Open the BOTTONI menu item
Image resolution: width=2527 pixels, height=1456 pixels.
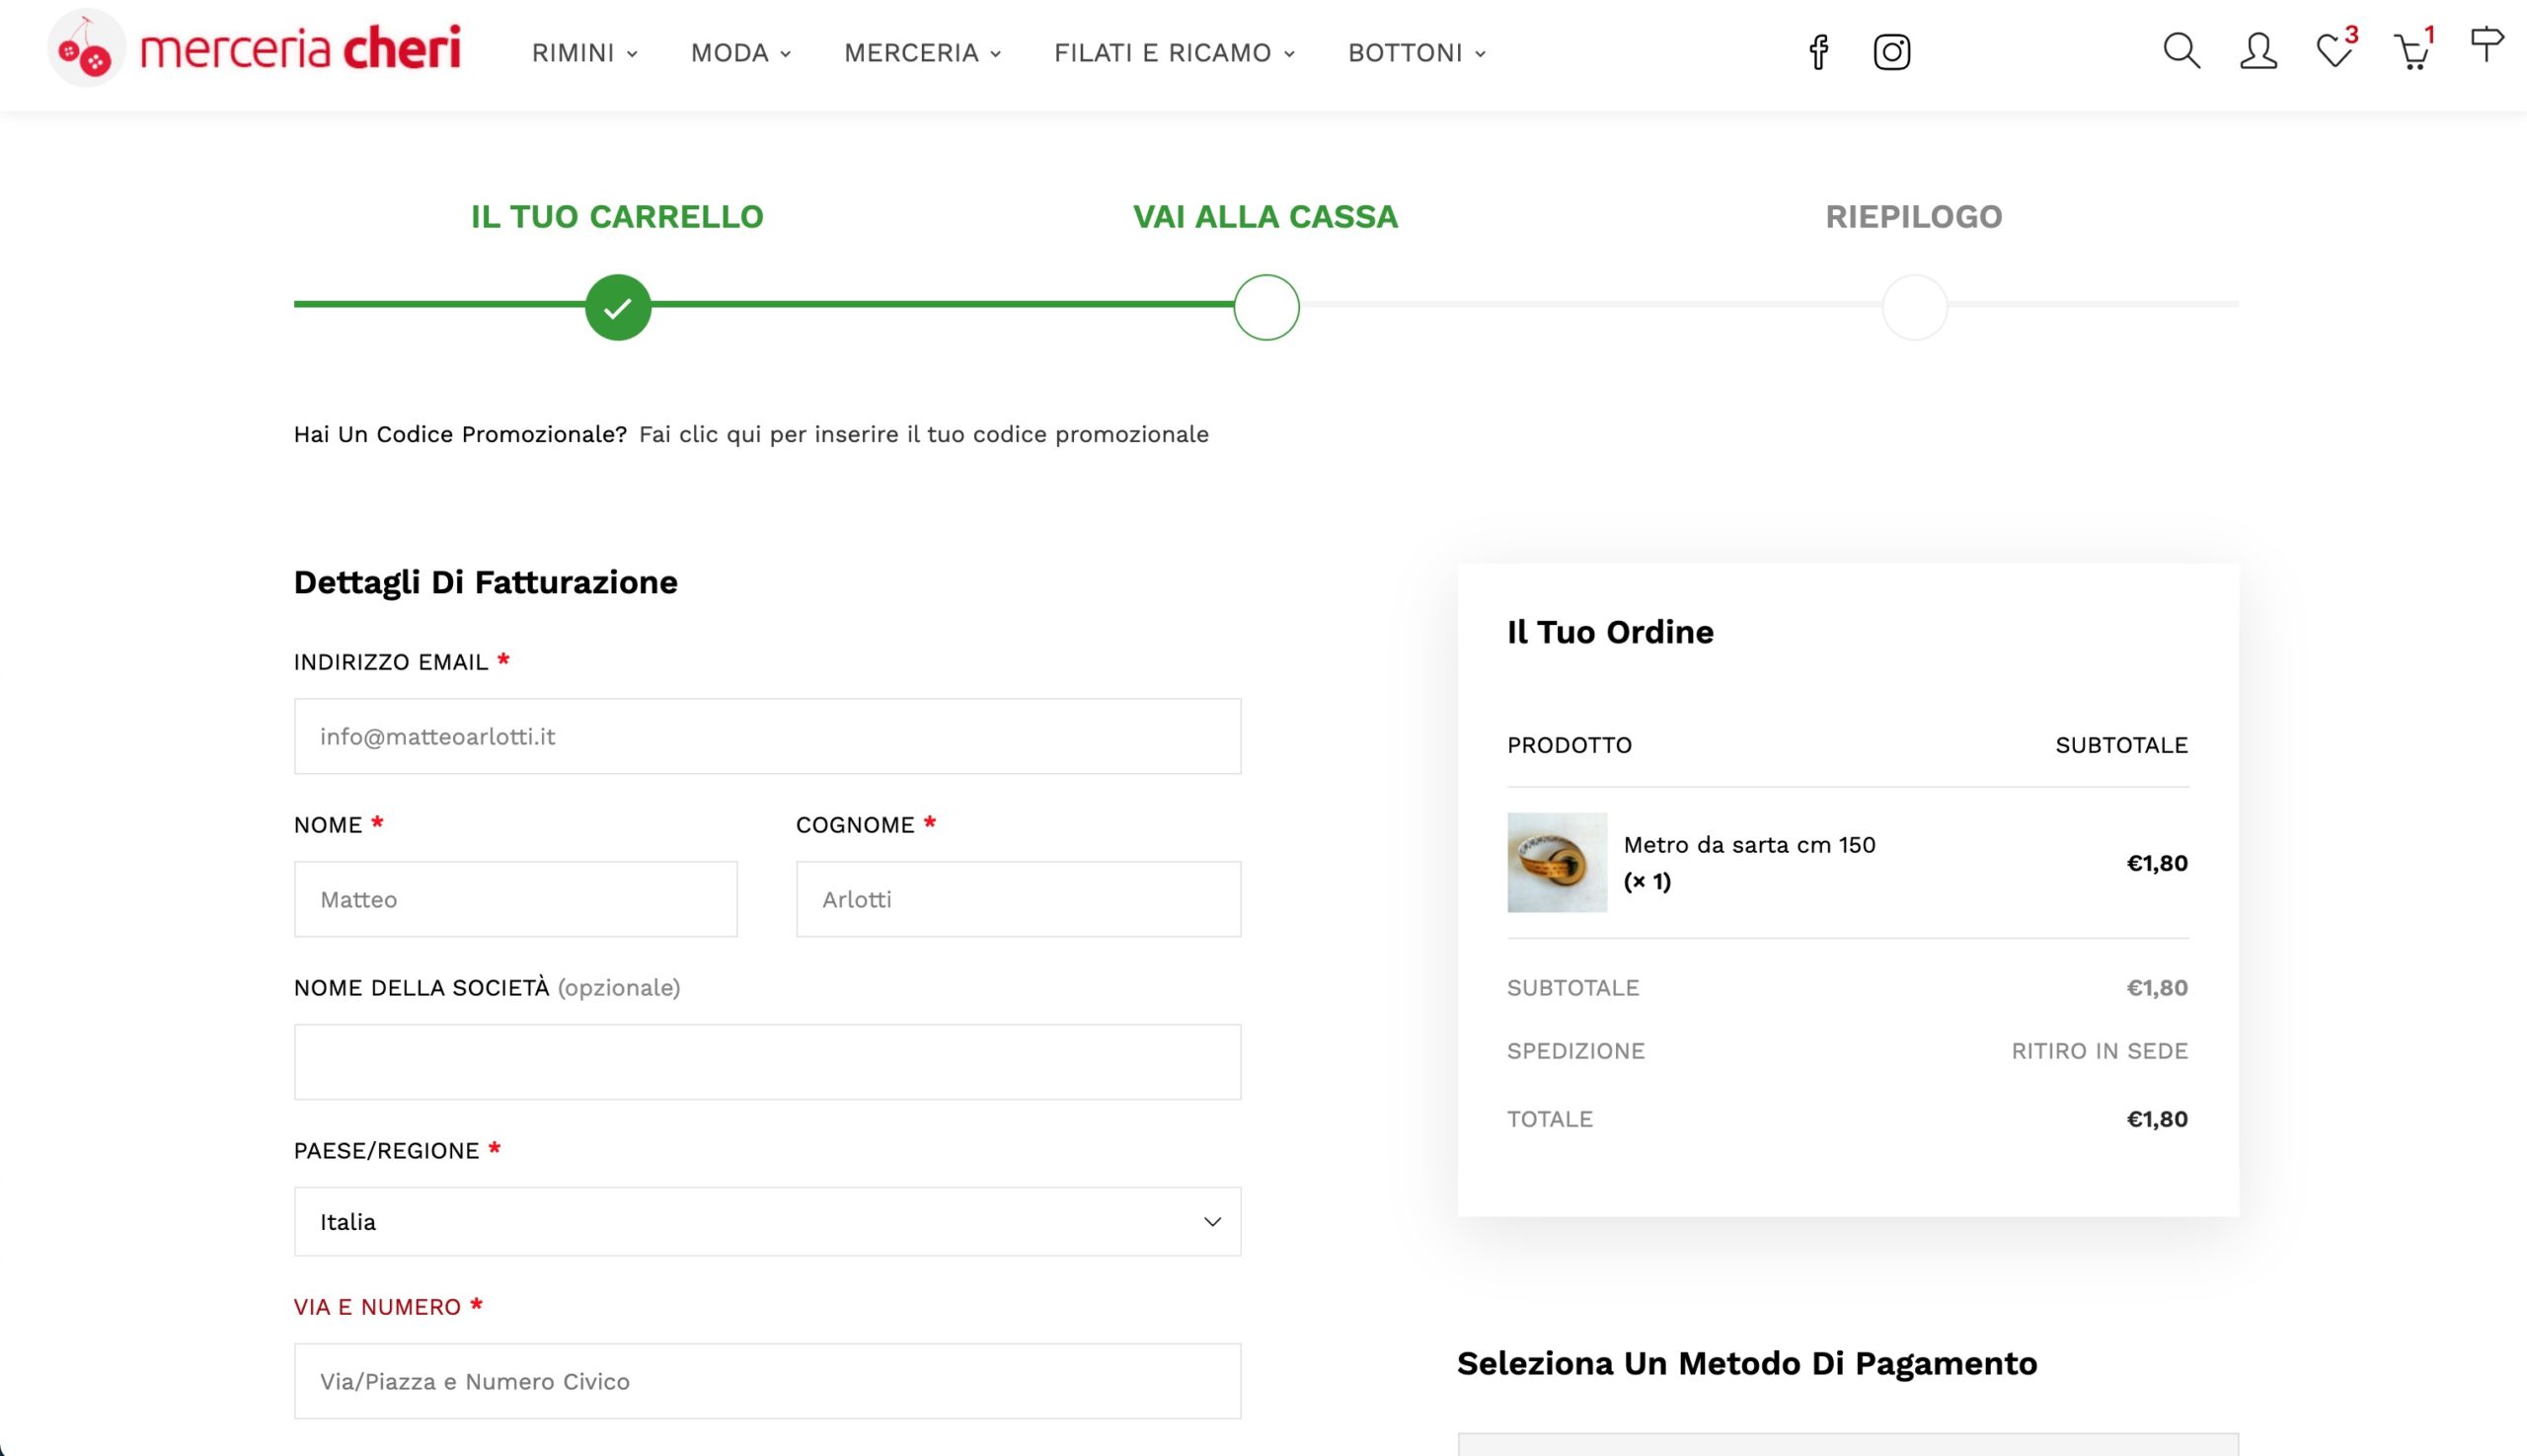pyautogui.click(x=1416, y=53)
